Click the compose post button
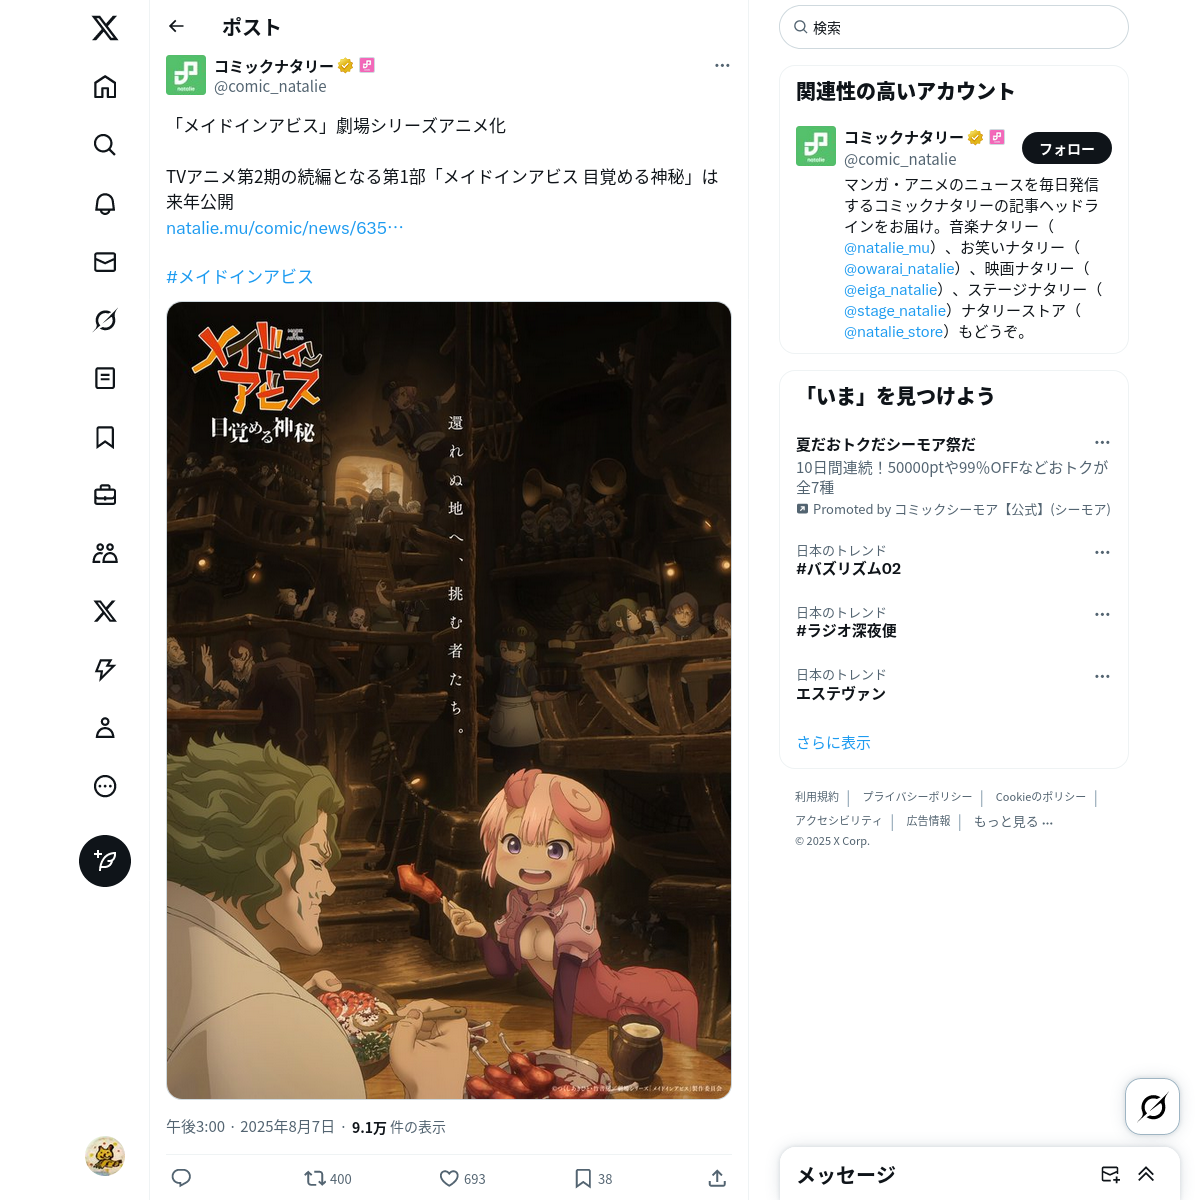The width and height of the screenshot is (1200, 1200). [x=105, y=861]
